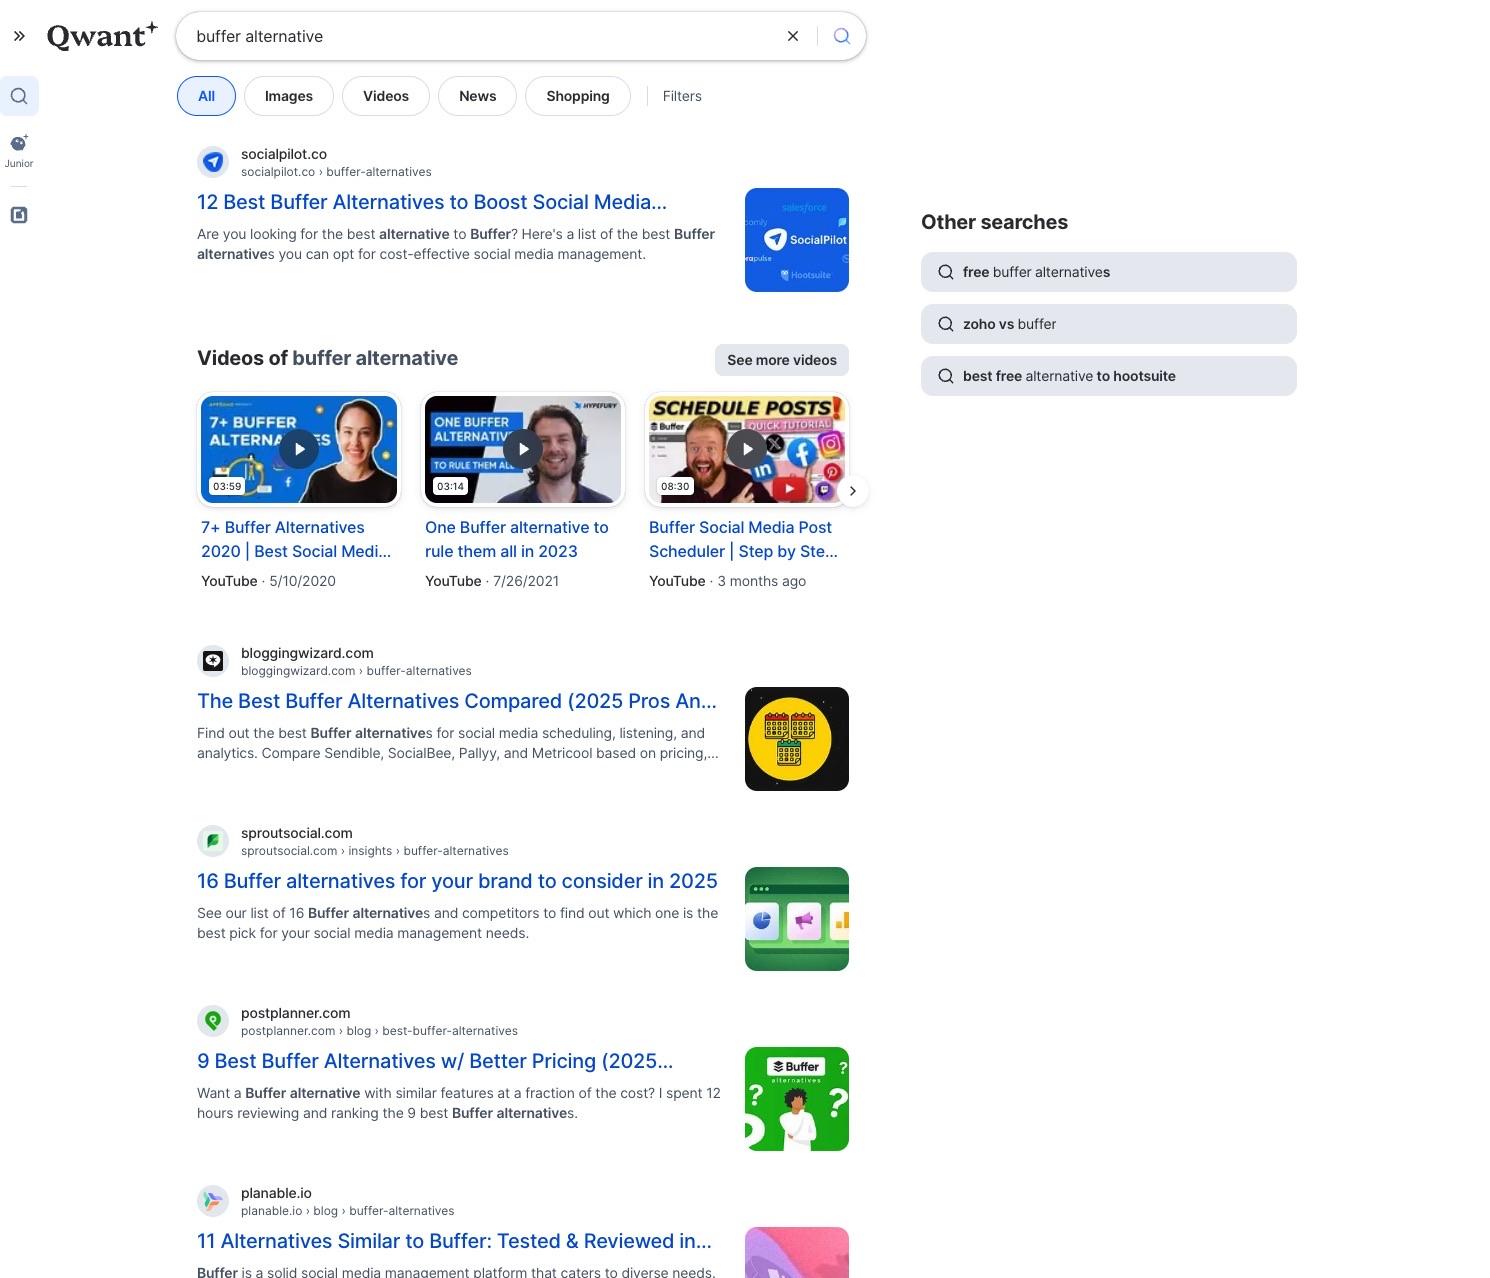Click the 03:59 duration badge
The width and height of the screenshot is (1490, 1278).
pos(227,486)
